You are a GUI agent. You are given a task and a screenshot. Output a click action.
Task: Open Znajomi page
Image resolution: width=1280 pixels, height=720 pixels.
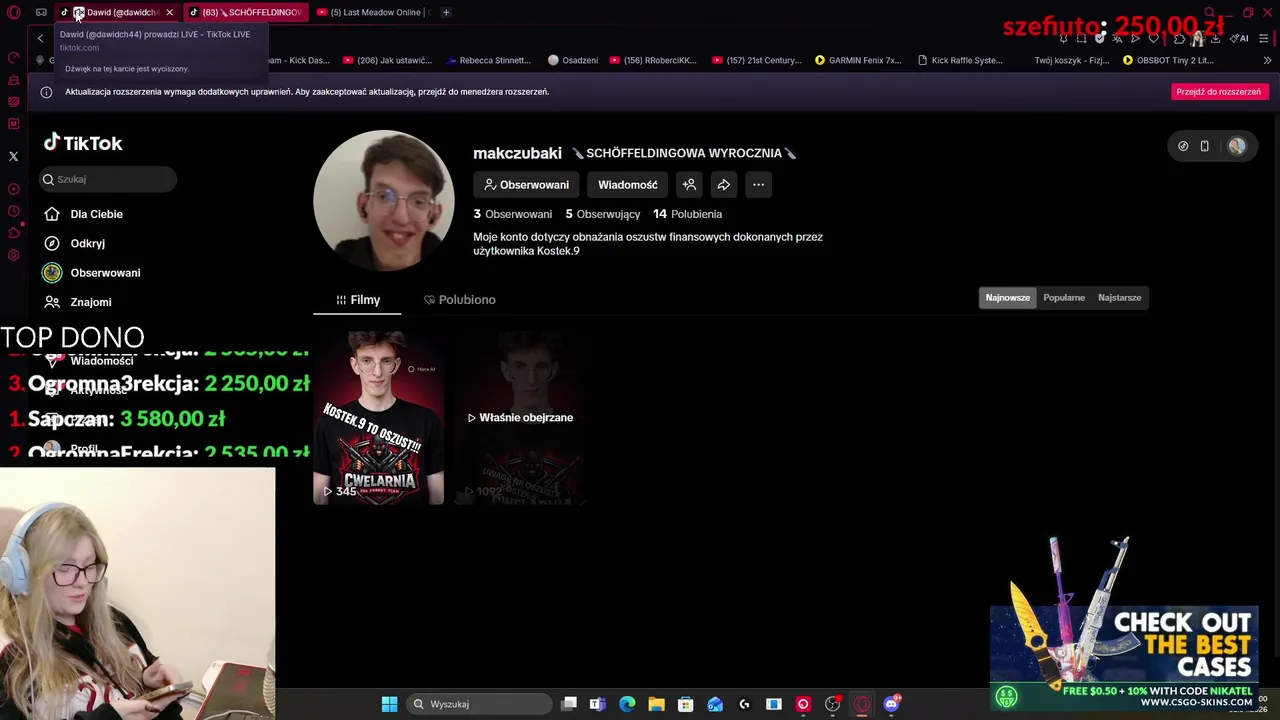78,302
